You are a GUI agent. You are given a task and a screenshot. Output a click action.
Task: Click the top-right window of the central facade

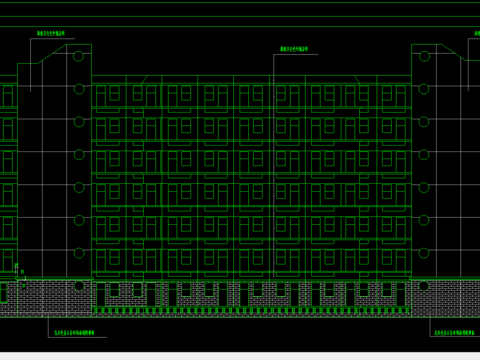tap(401, 96)
